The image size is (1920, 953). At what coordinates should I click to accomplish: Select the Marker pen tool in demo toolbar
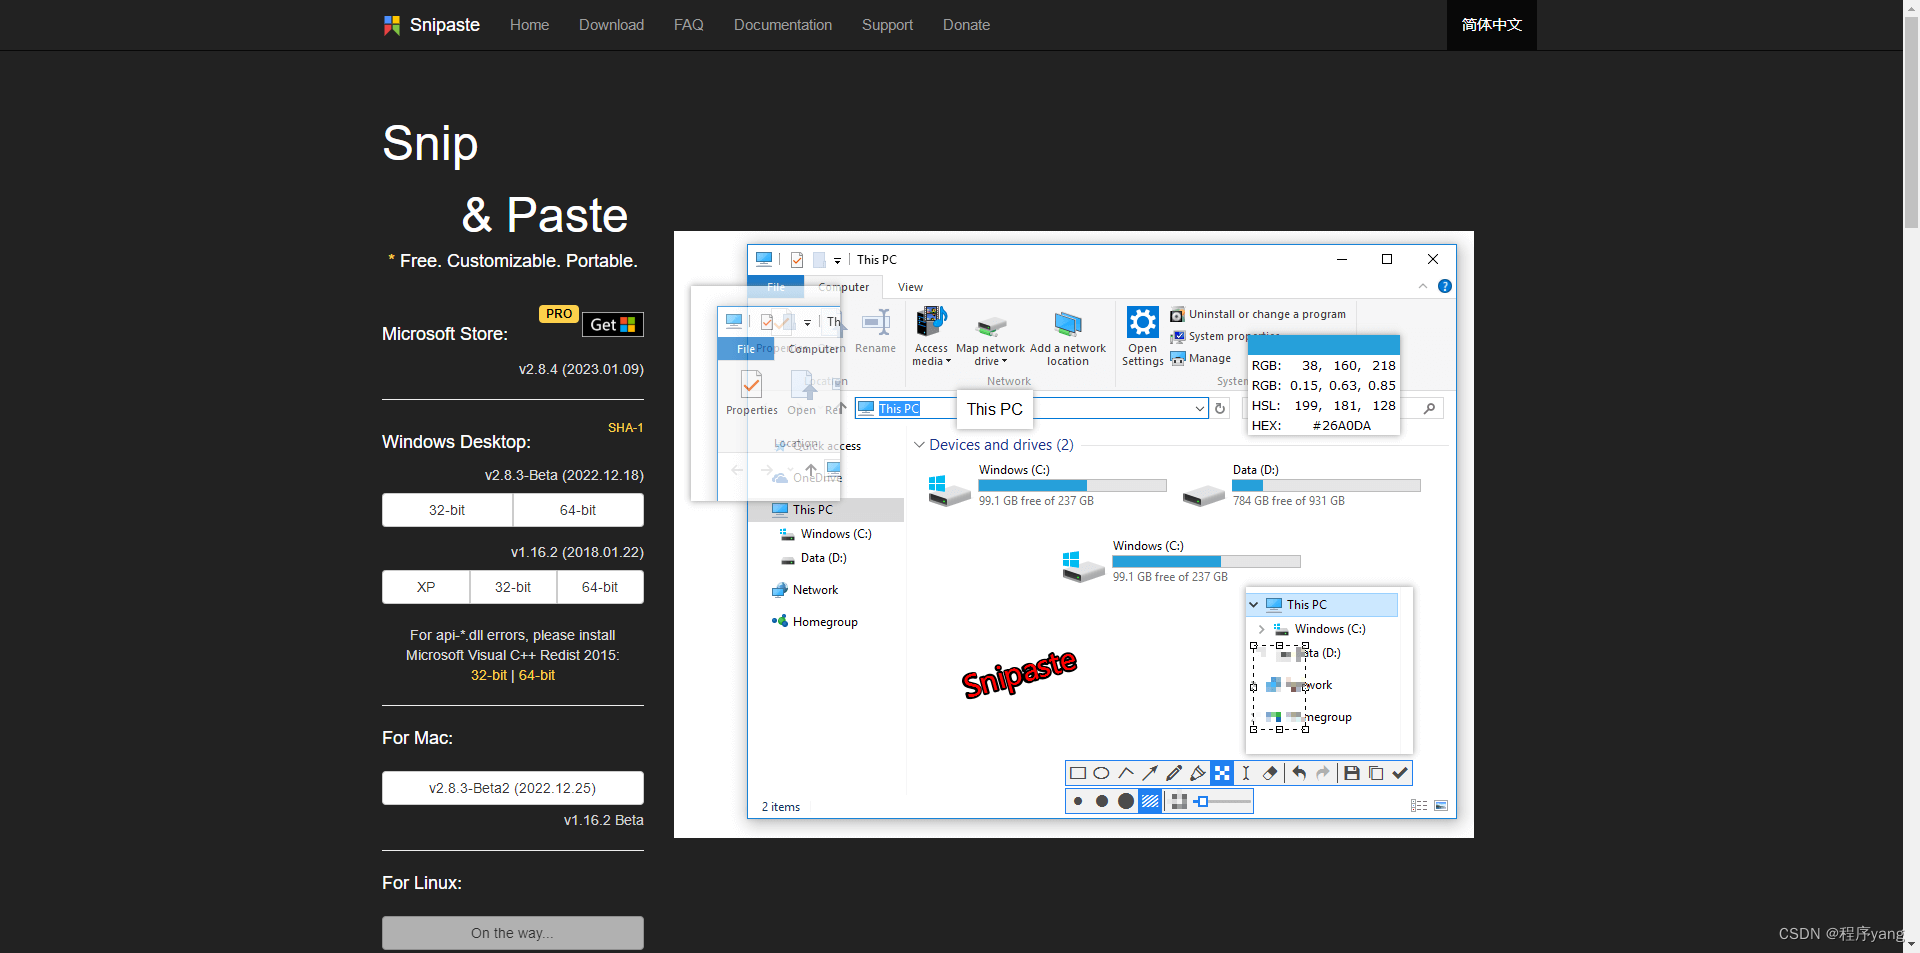(1198, 773)
